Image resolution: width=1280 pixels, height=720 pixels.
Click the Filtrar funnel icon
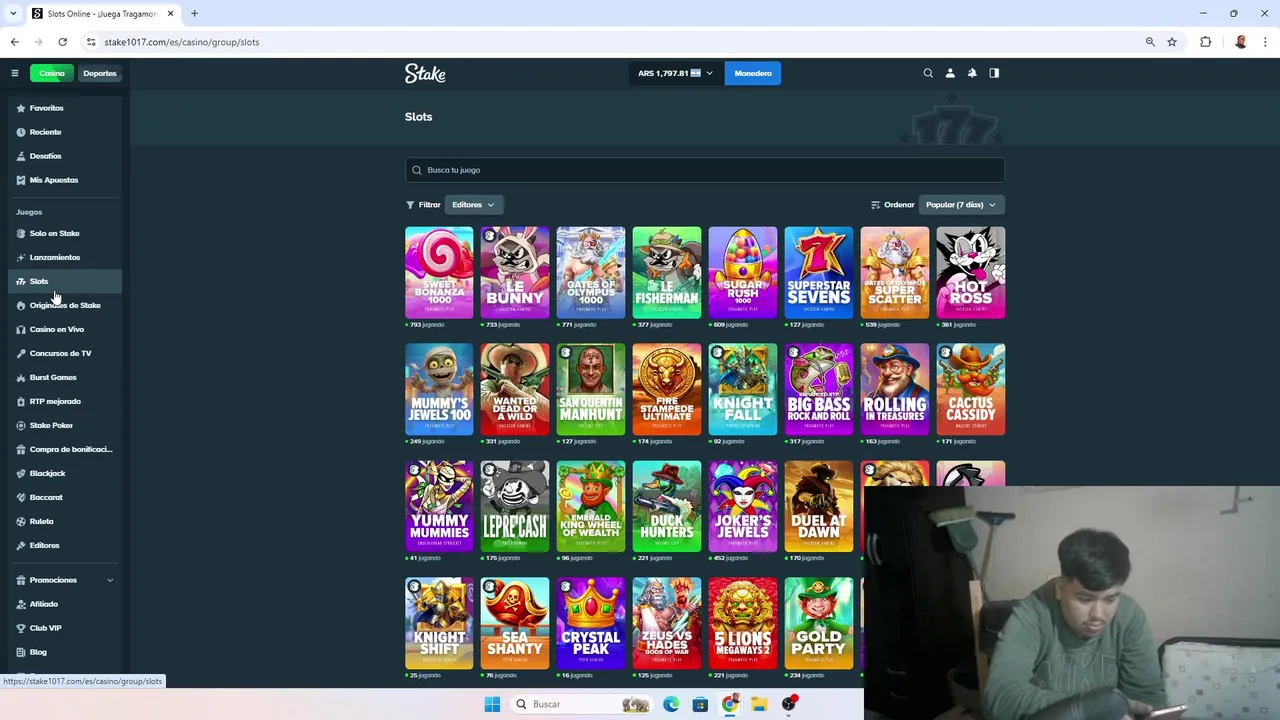click(410, 205)
